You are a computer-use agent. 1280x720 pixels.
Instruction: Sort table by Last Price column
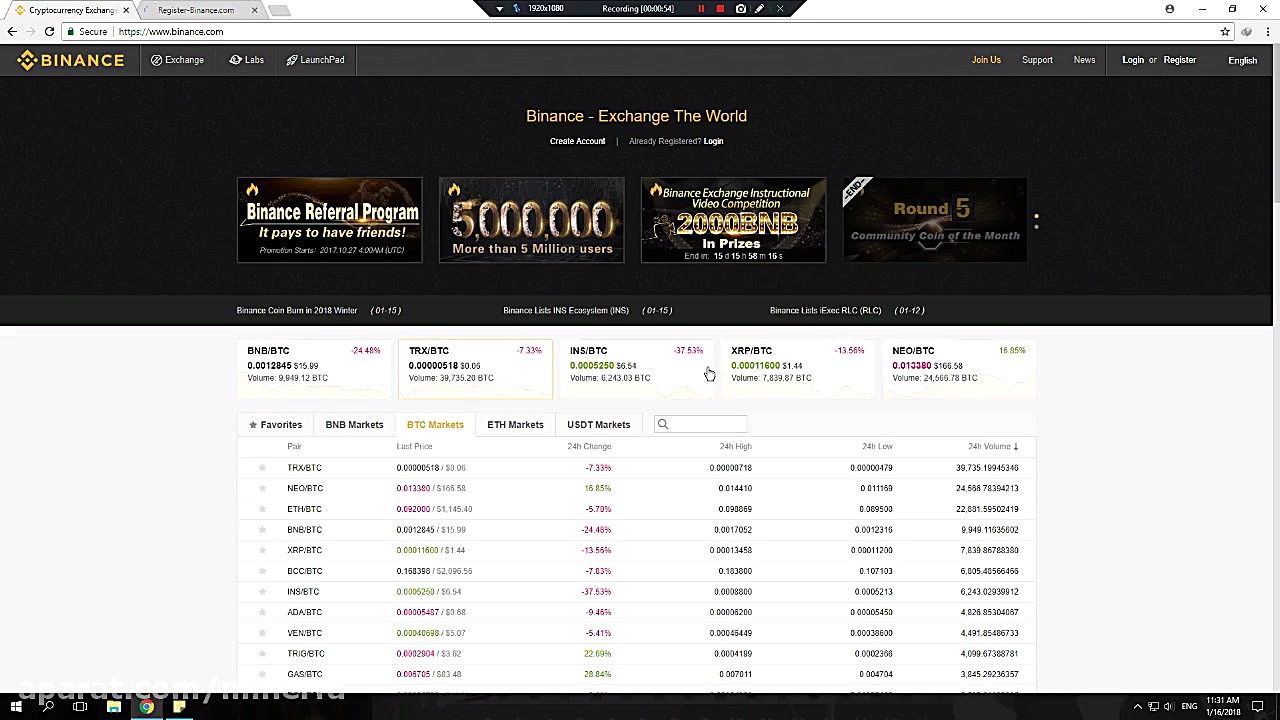(x=414, y=447)
